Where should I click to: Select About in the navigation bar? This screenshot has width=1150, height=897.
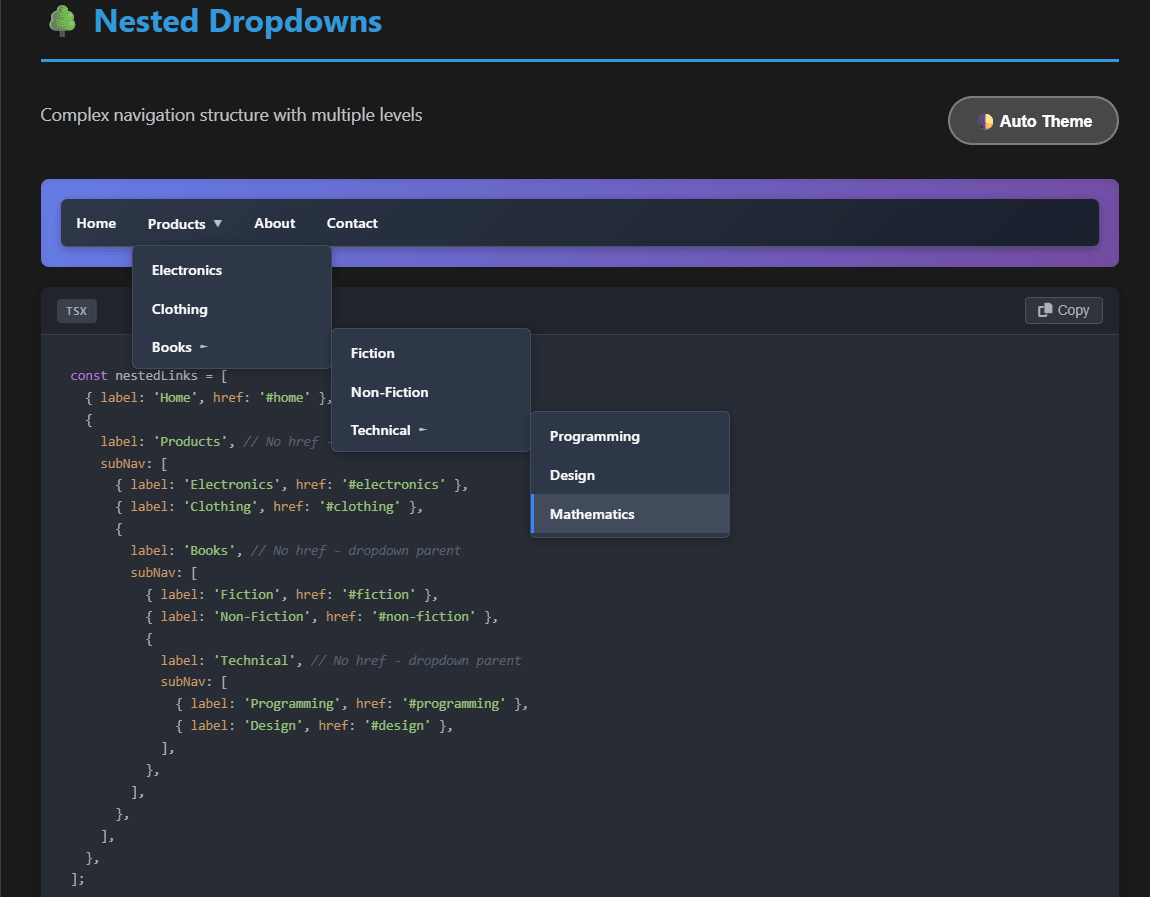click(x=274, y=223)
